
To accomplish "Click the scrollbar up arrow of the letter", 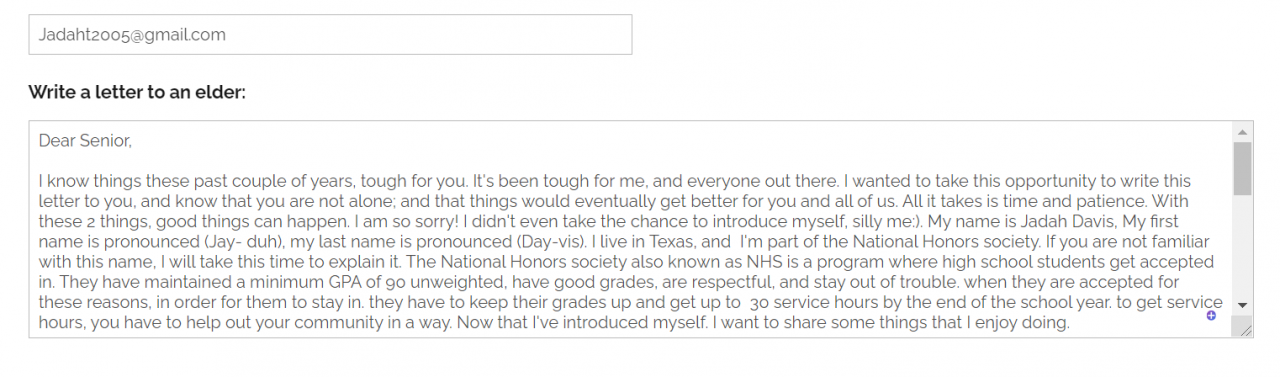I will [1243, 132].
